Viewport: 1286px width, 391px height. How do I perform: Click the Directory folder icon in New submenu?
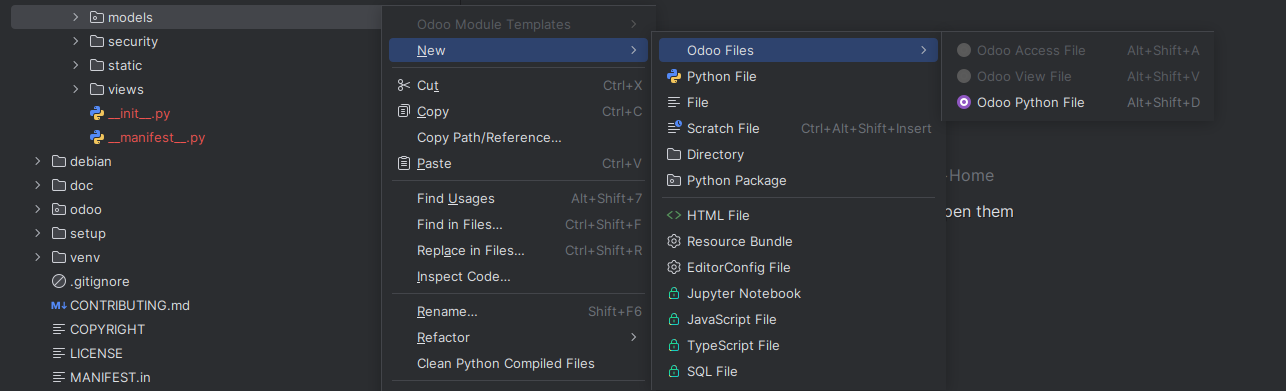point(674,154)
